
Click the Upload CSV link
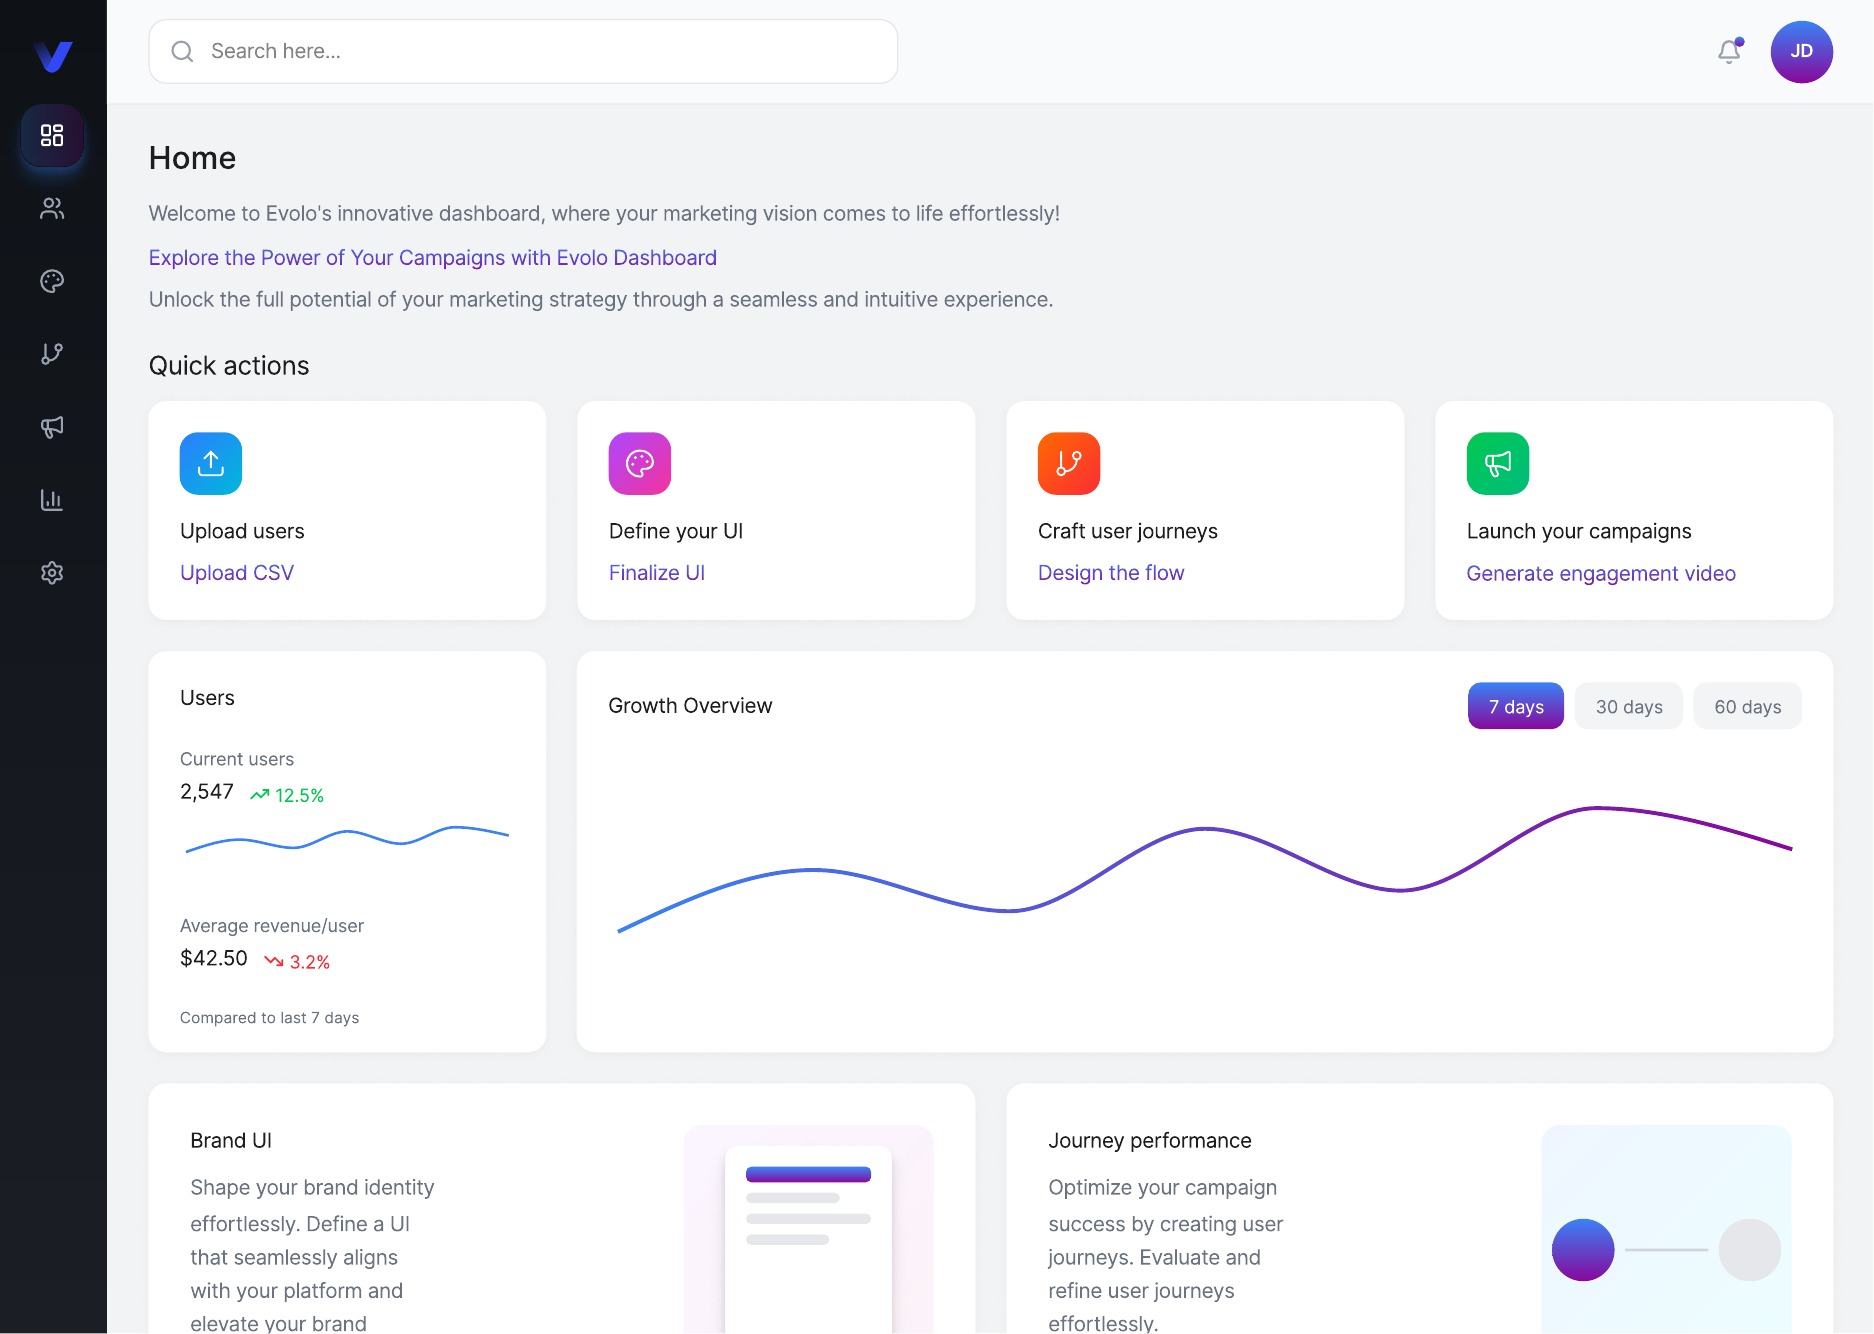(x=237, y=573)
